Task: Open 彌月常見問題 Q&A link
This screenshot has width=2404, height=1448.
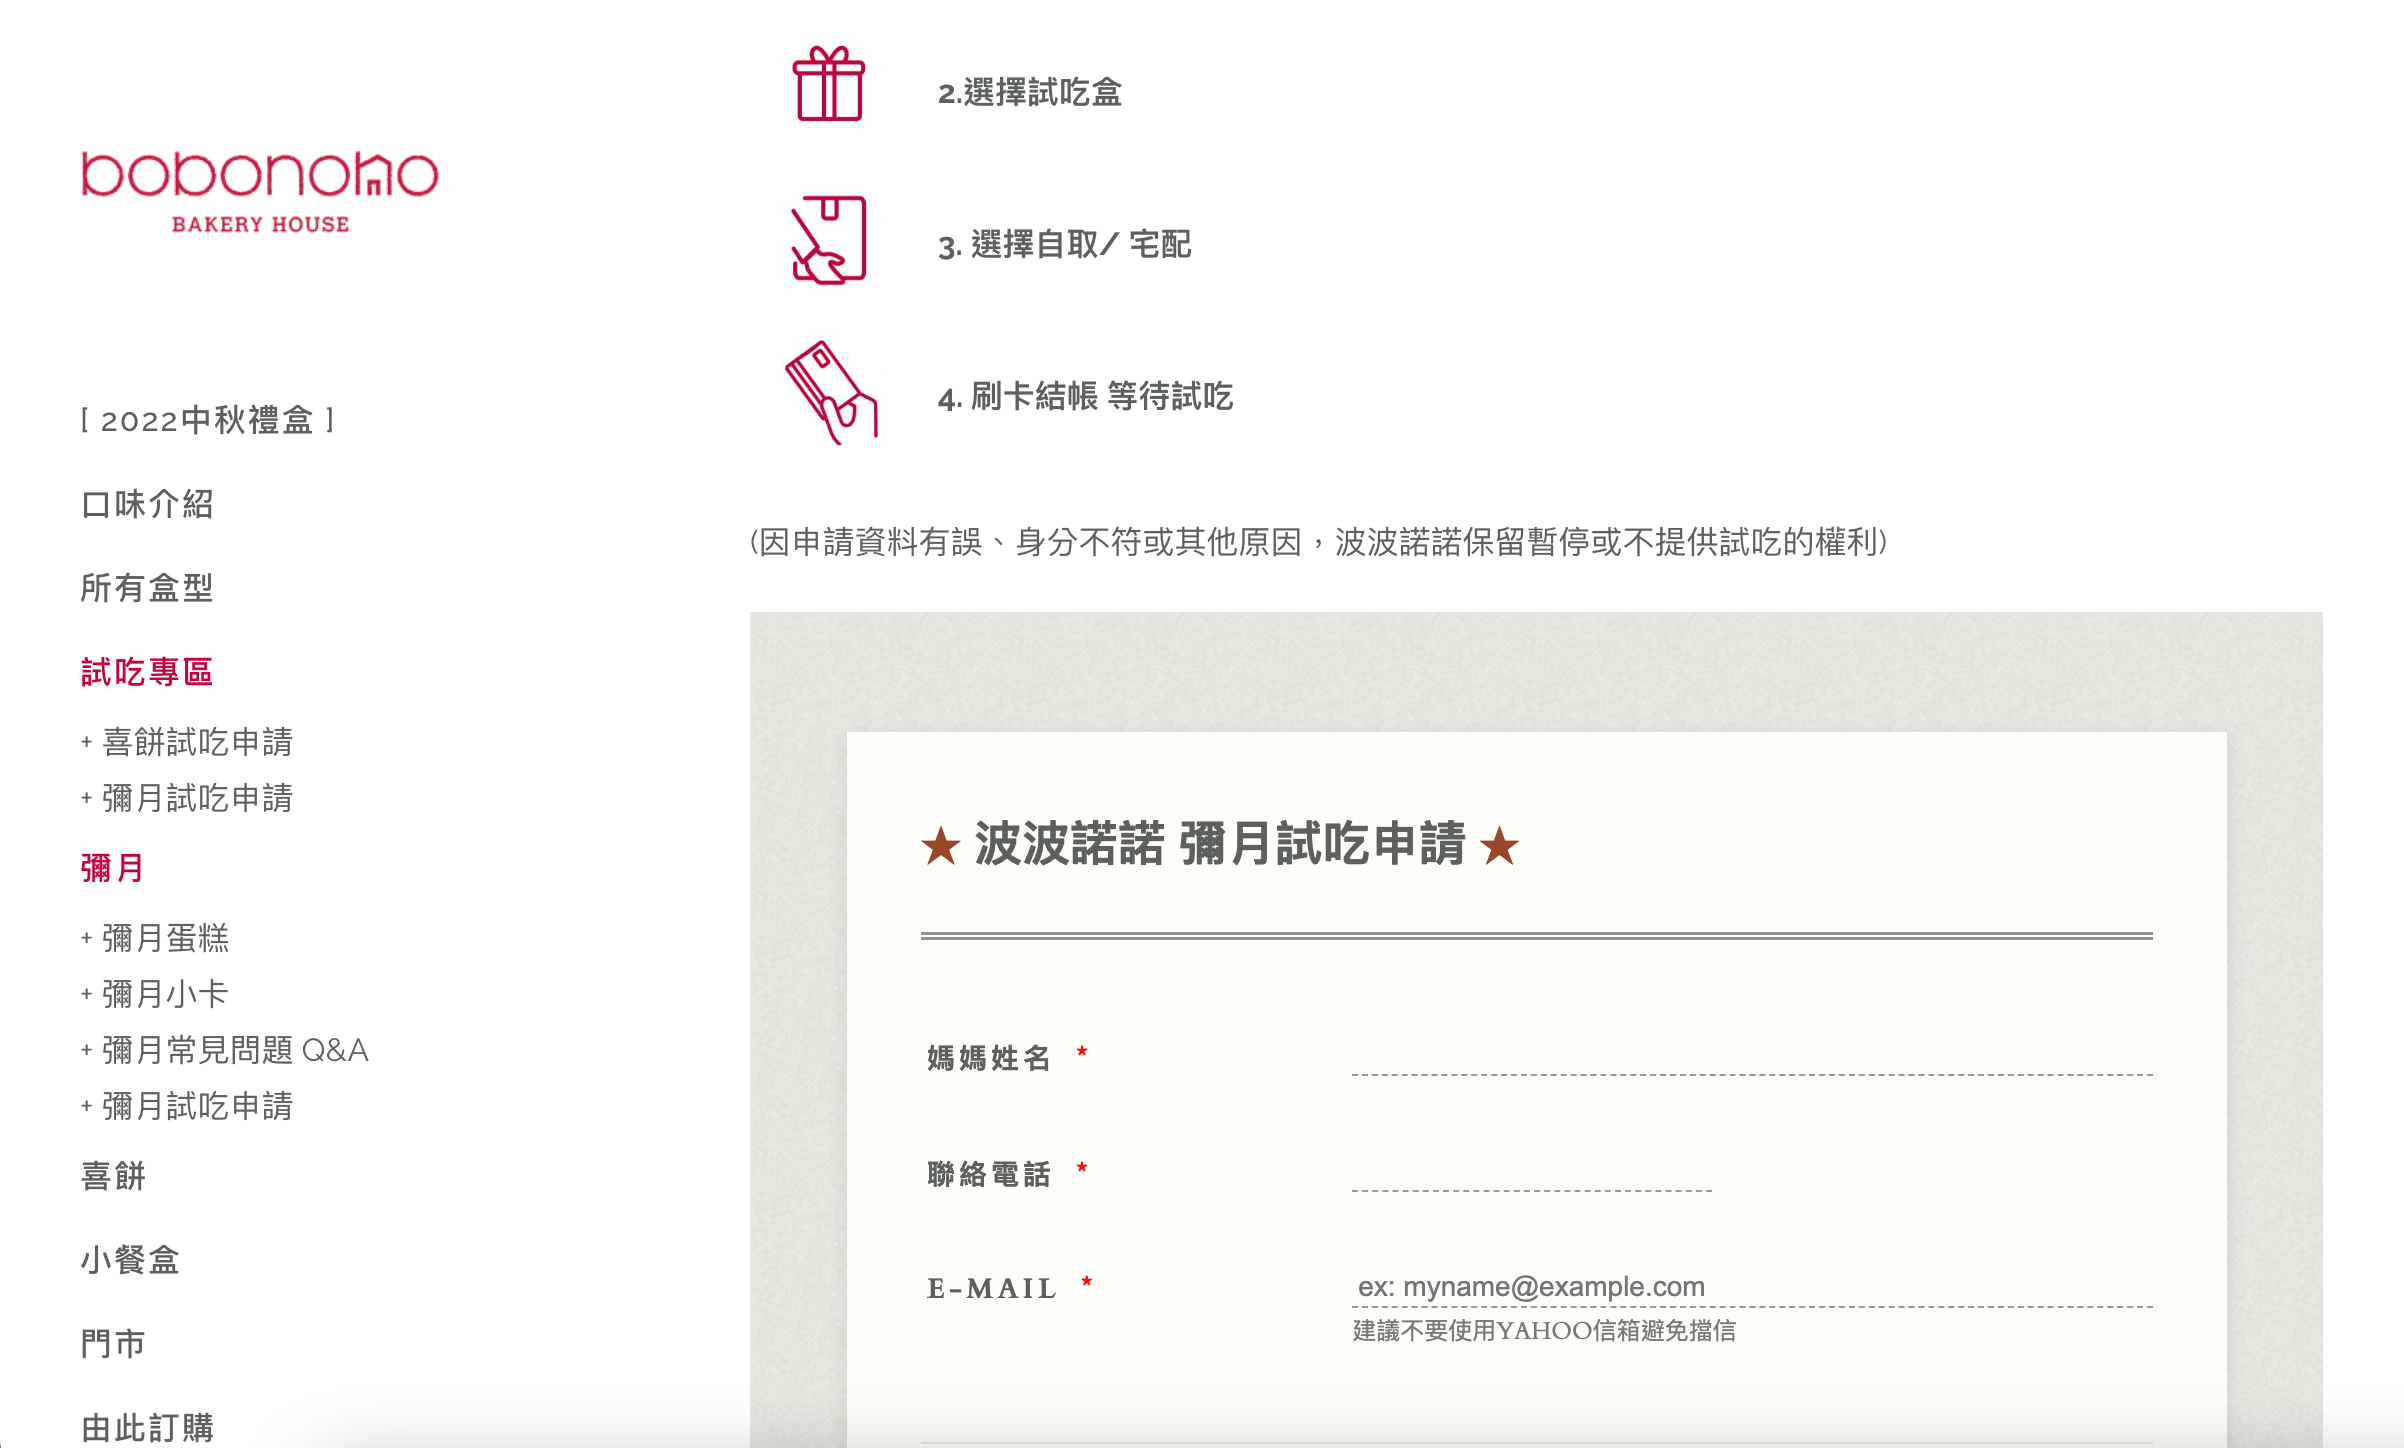Action: tap(225, 1050)
